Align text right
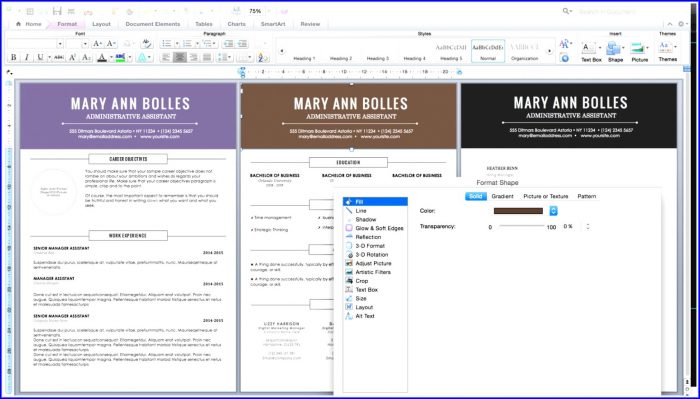Image resolution: width=700 pixels, height=399 pixels. (193, 57)
